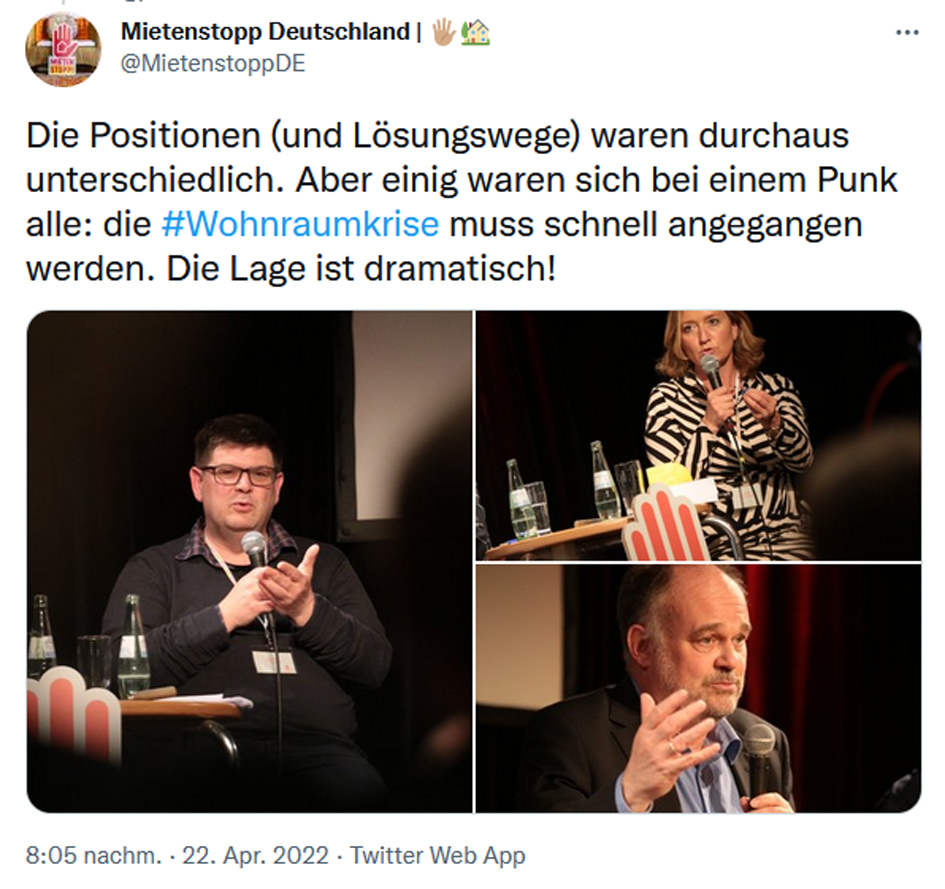Open the Mietenstopp Deutschland profile avatar
The width and height of the screenshot is (945, 889).
63,49
